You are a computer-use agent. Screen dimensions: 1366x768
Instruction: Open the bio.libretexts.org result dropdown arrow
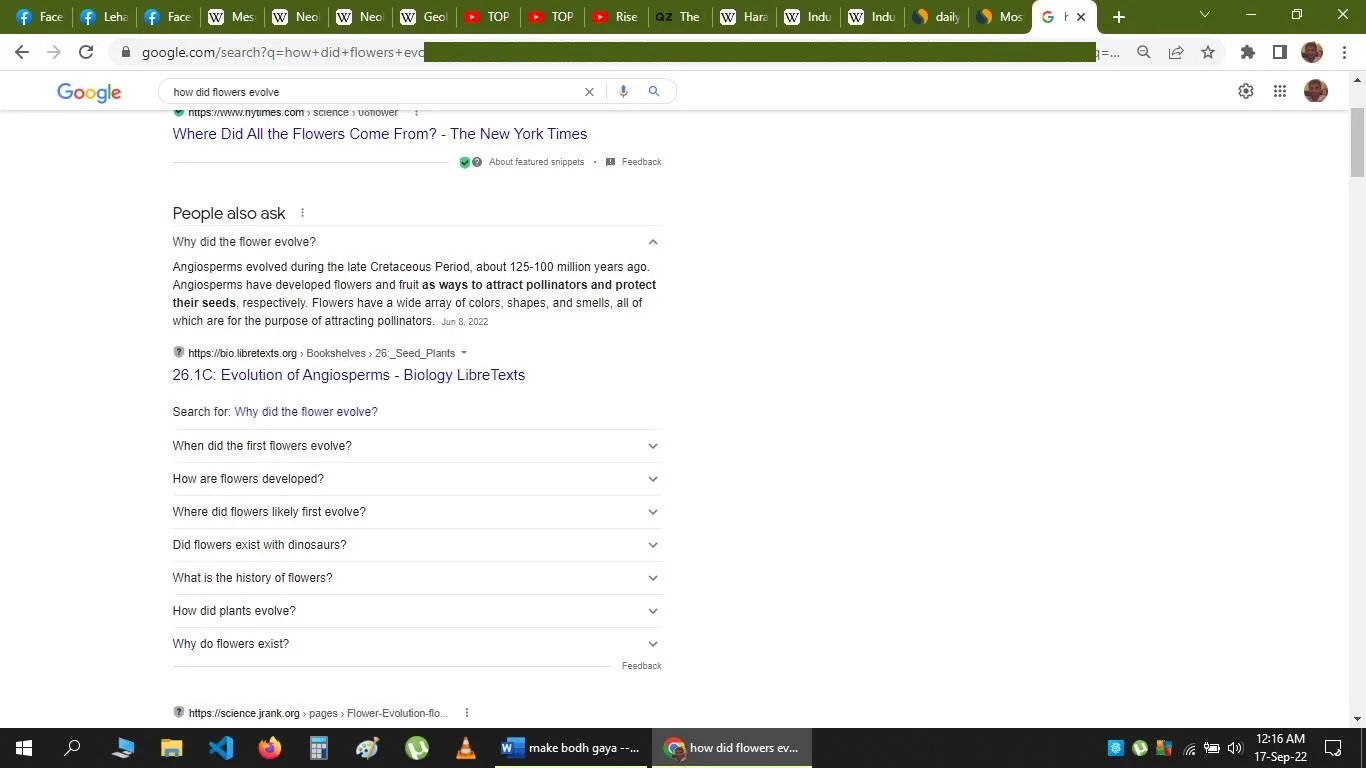[x=464, y=353]
